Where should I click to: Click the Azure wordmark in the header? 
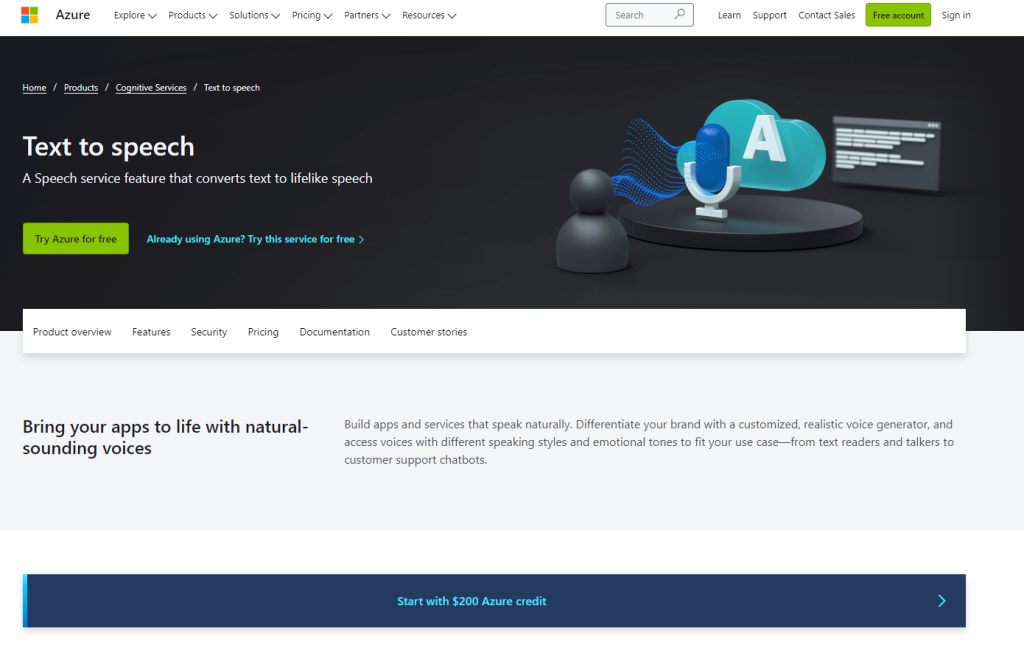click(73, 15)
